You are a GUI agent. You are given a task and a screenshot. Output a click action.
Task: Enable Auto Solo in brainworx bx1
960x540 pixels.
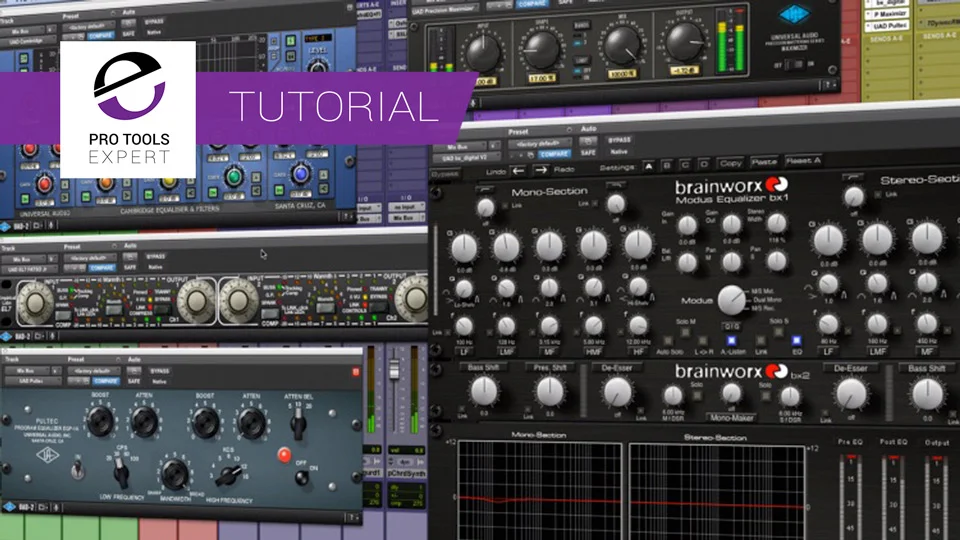(x=669, y=340)
